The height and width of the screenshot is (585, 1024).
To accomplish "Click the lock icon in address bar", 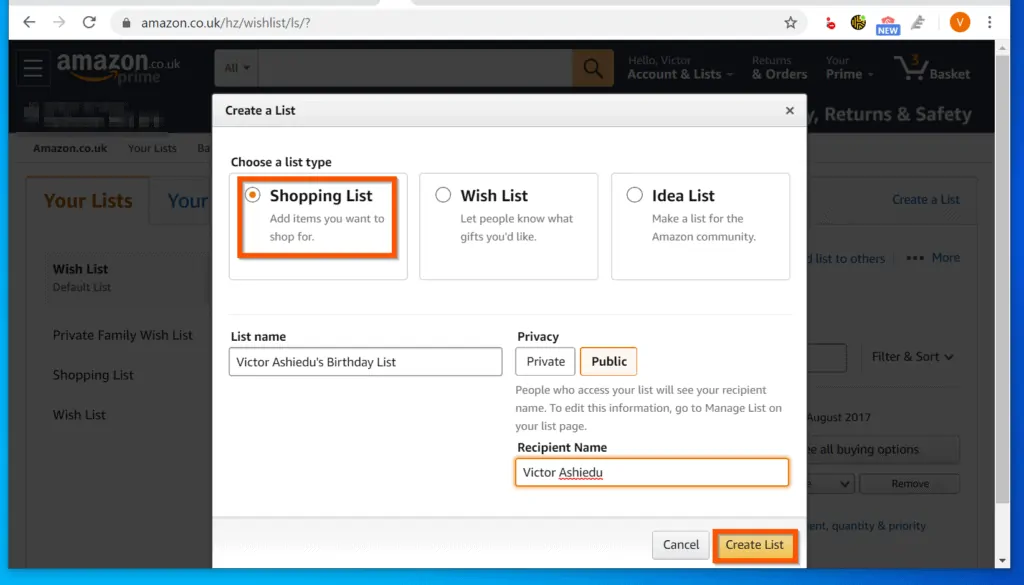I will 126,23.
